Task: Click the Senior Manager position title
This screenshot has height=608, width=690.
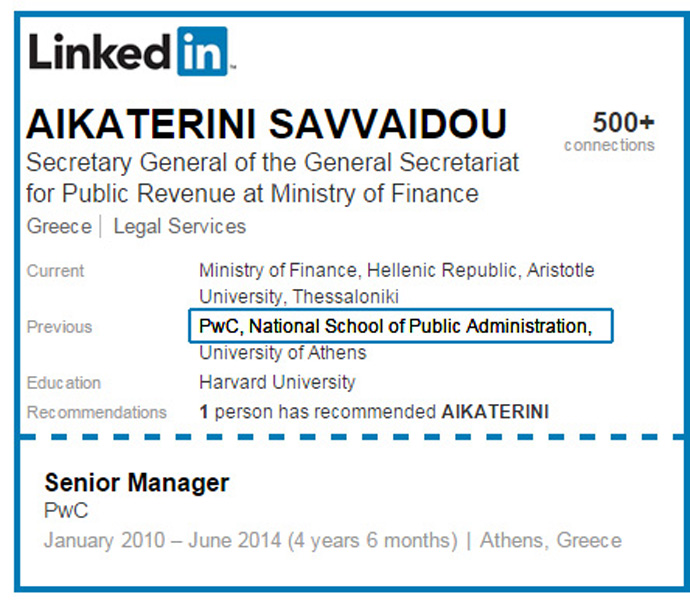Action: 137,483
